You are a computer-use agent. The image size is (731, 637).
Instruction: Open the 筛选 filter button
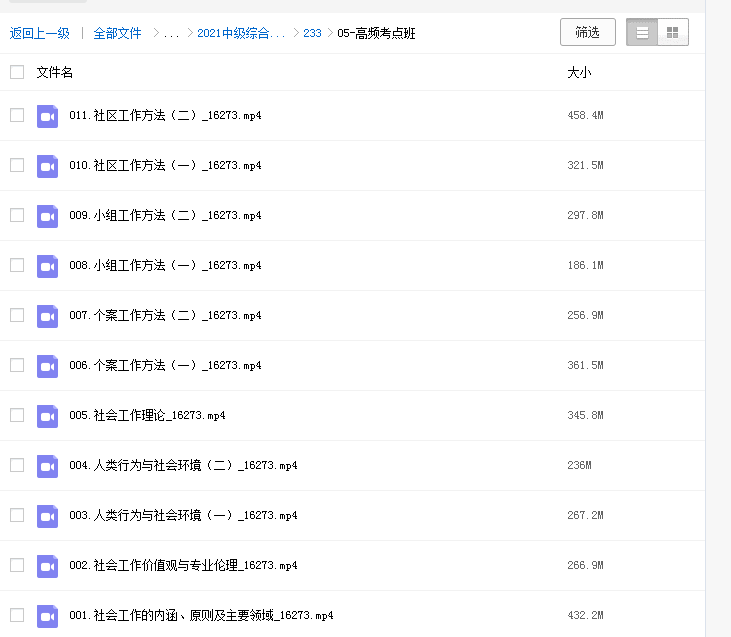click(x=587, y=32)
